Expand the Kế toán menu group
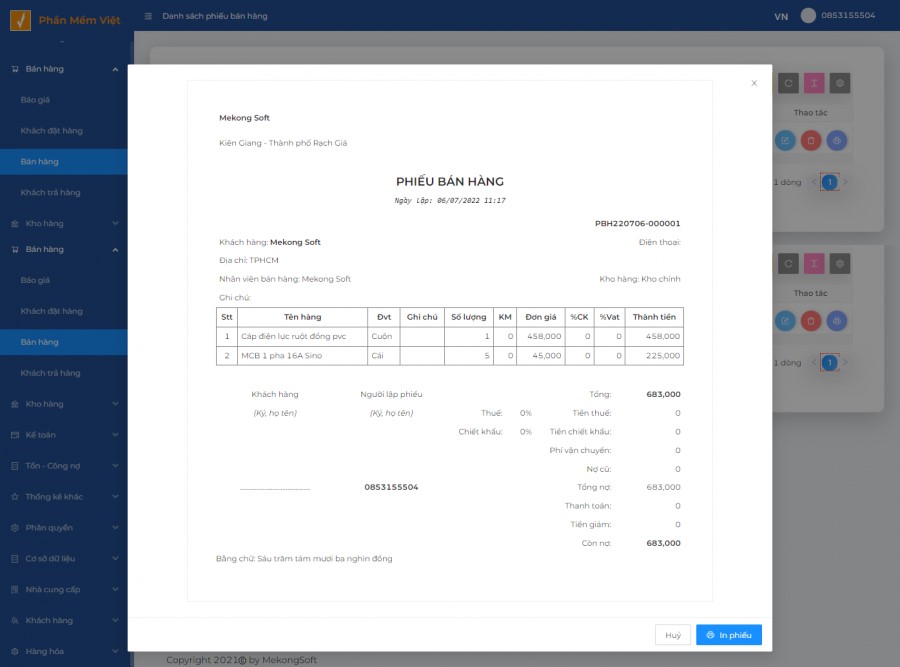 coord(64,435)
